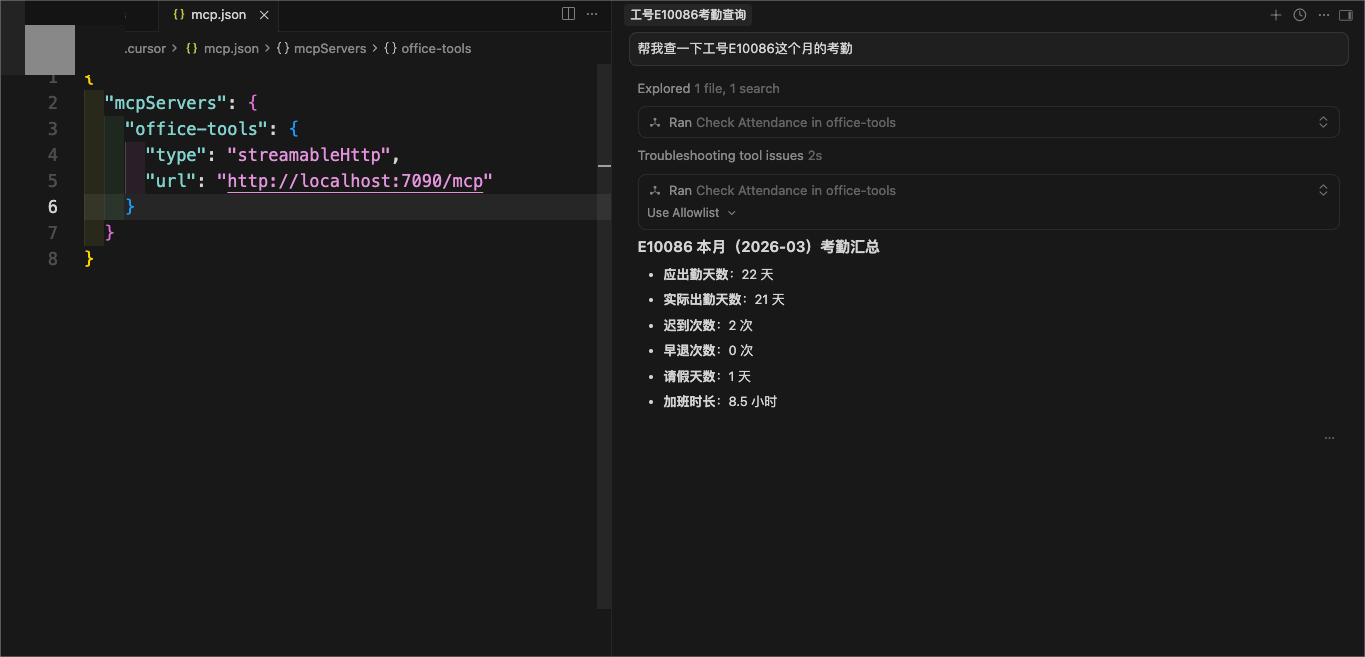The image size is (1365, 657).
Task: Close the mcp.json editor tab
Action: point(264,15)
